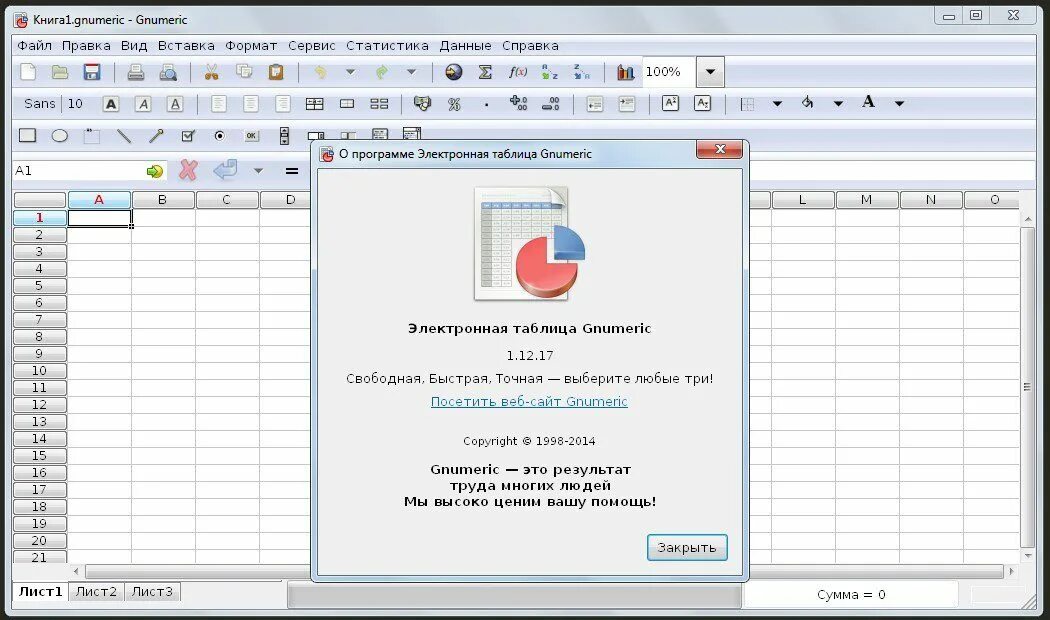
Task: Print the document using the printer icon
Action: (136, 72)
